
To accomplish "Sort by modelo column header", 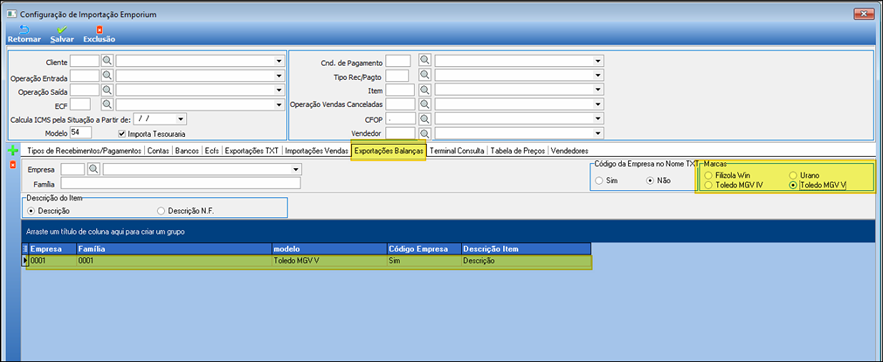I will pos(329,248).
